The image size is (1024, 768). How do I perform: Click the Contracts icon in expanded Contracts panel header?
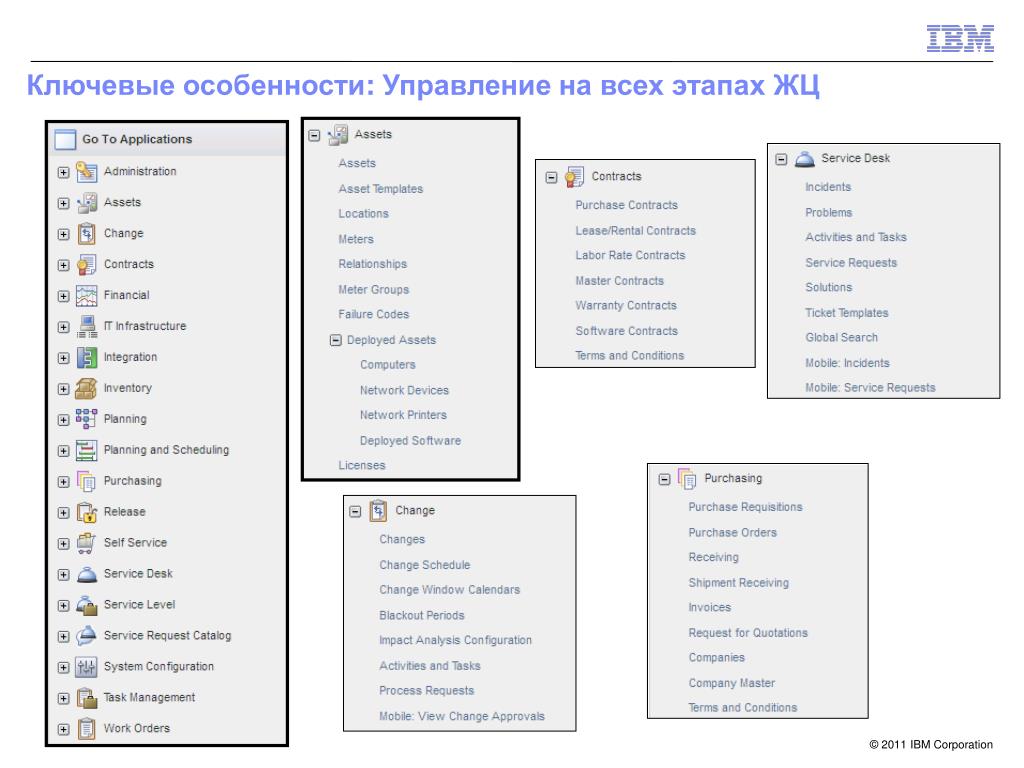(574, 177)
